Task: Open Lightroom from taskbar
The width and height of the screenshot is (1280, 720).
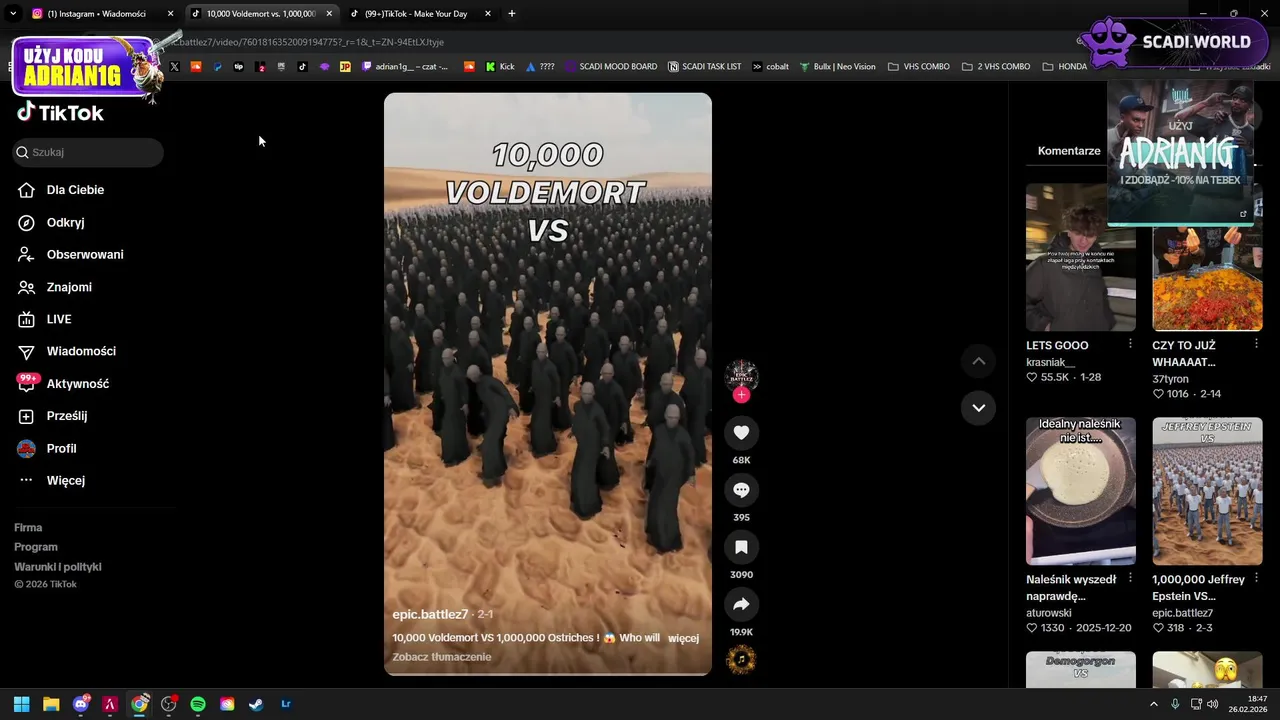Action: [286, 704]
